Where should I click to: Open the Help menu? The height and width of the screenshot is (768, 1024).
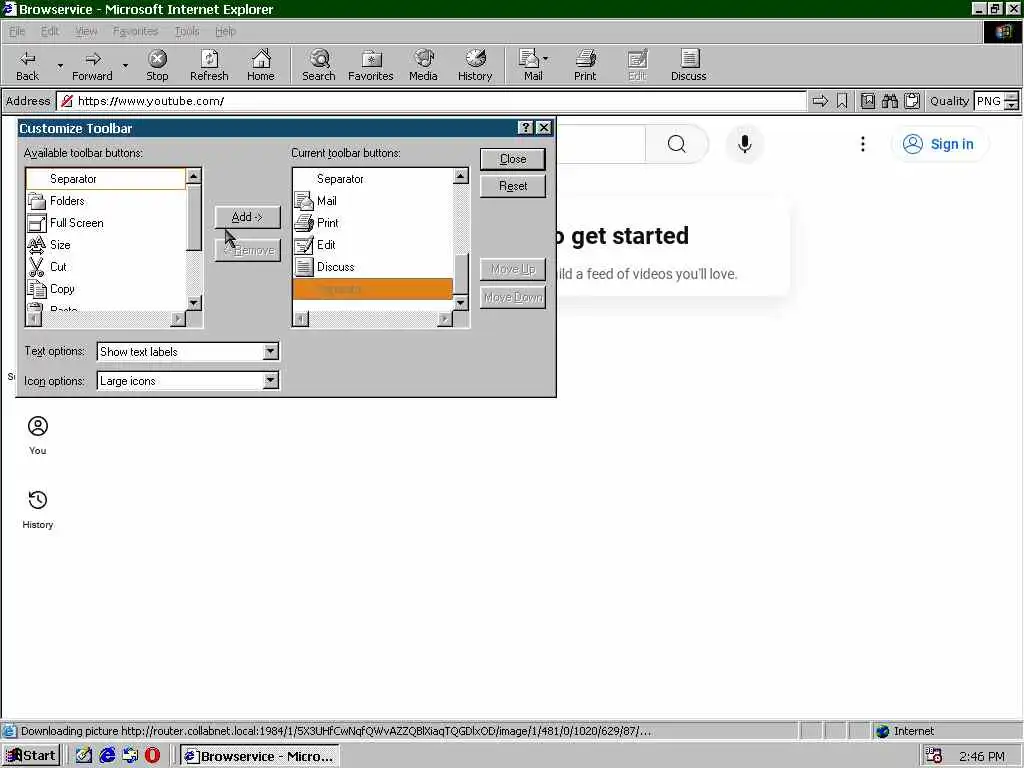click(225, 31)
